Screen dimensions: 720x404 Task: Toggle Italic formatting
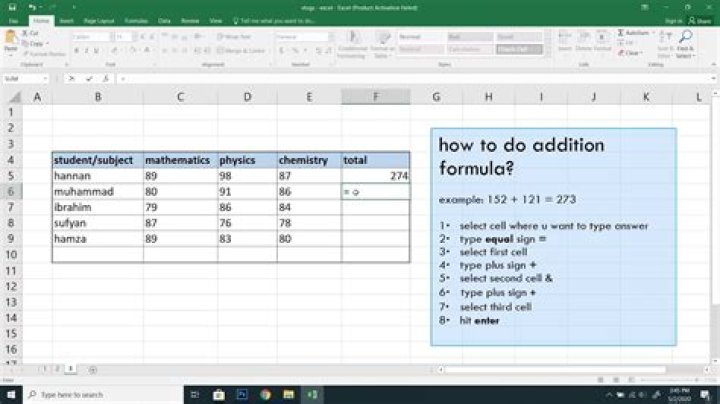(86, 51)
